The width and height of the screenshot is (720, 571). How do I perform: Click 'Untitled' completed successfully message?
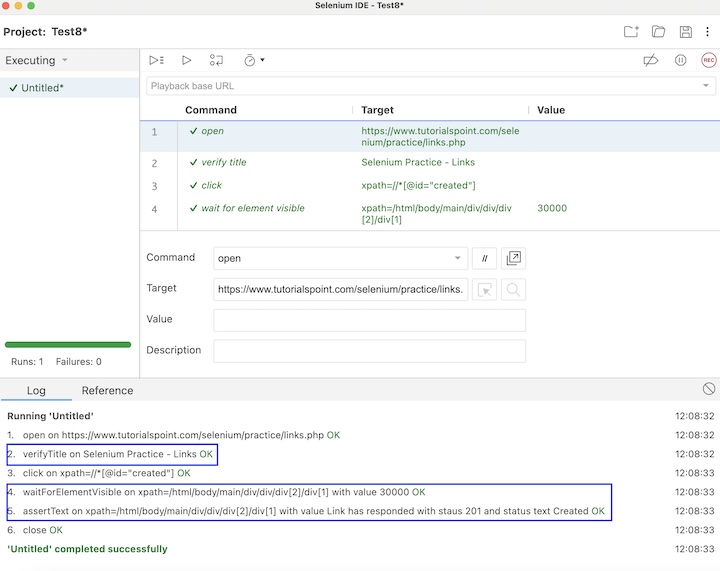point(87,549)
